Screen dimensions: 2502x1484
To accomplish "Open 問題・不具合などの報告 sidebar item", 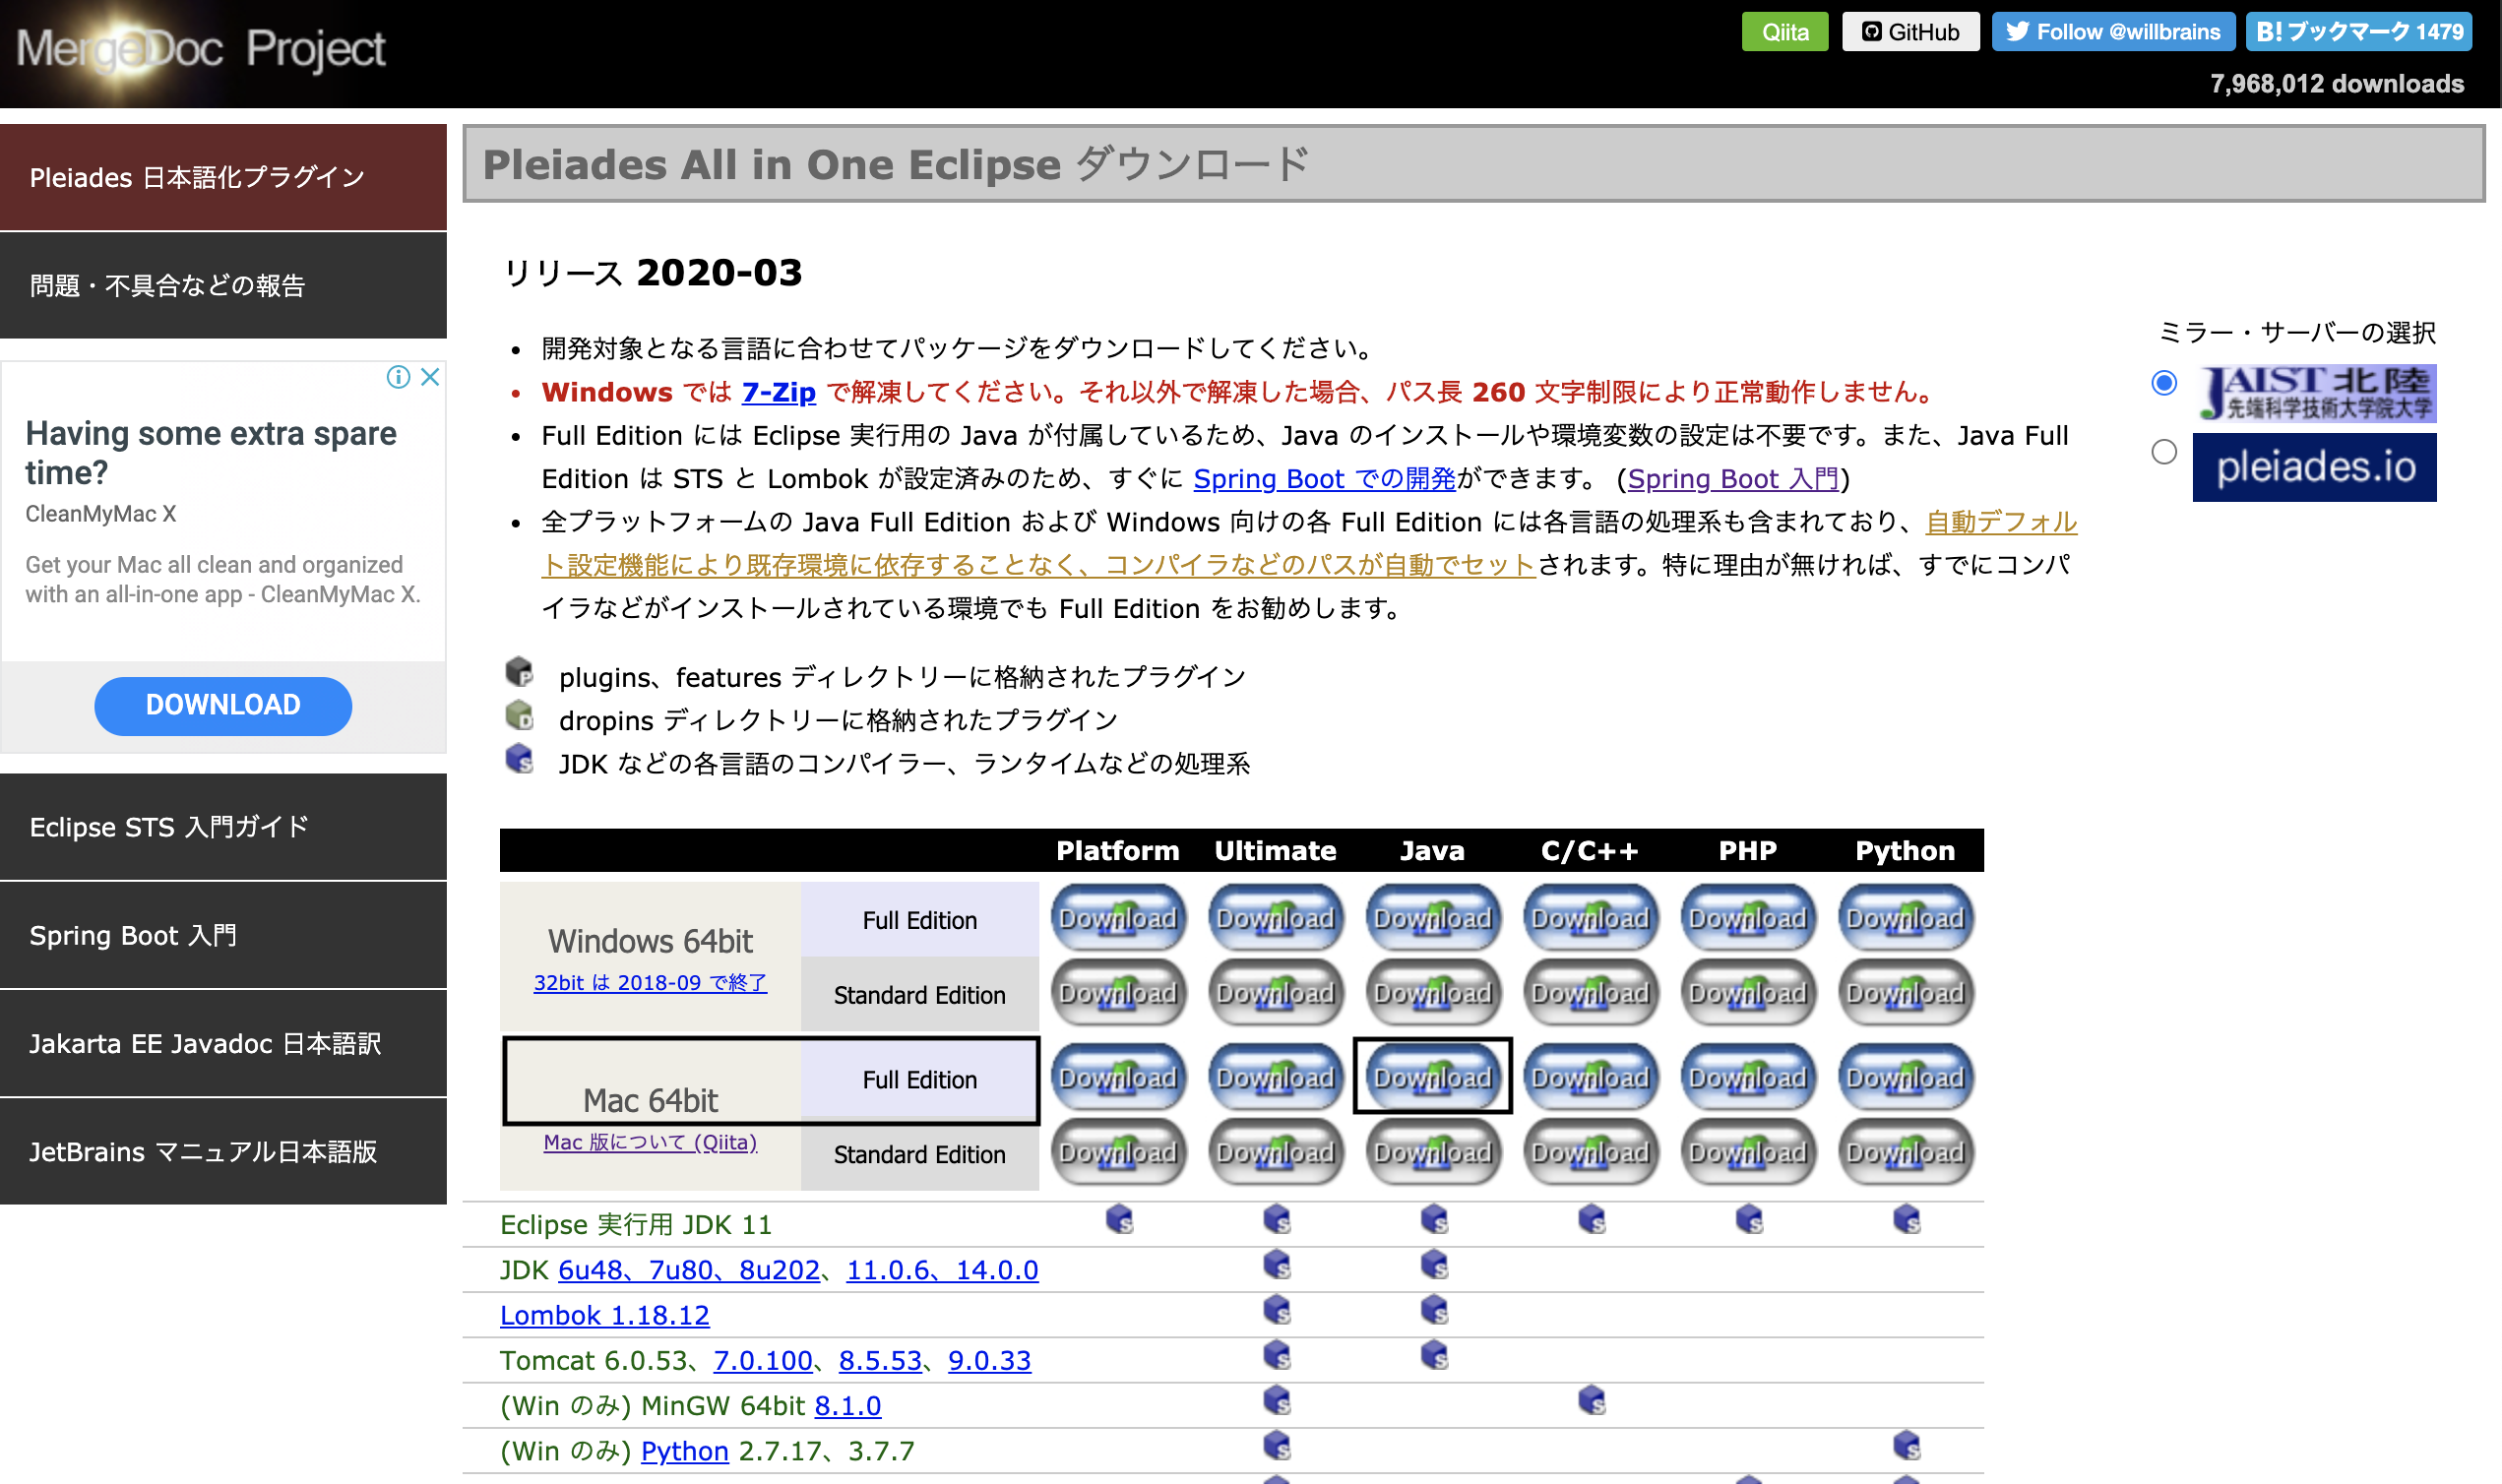I will click(223, 285).
